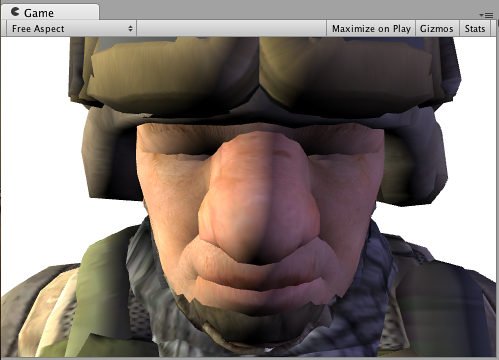Click the Pac-Man icon on Game tab
The height and width of the screenshot is (360, 499).
coord(15,12)
